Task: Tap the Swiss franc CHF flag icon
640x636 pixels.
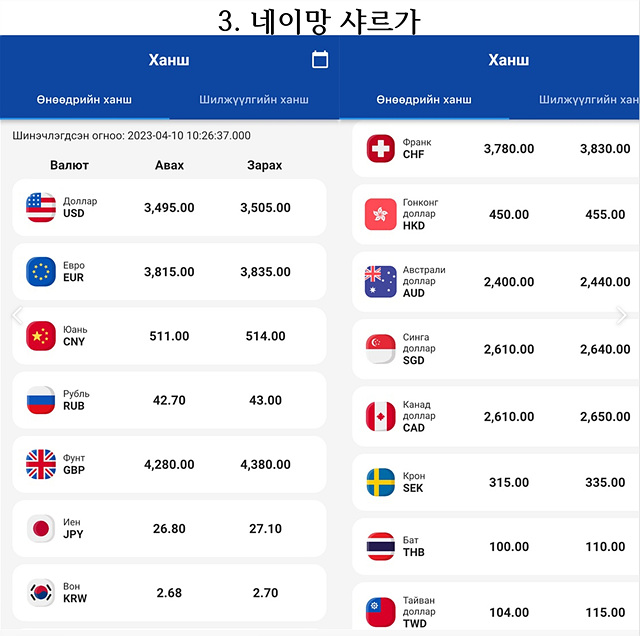Action: click(380, 149)
